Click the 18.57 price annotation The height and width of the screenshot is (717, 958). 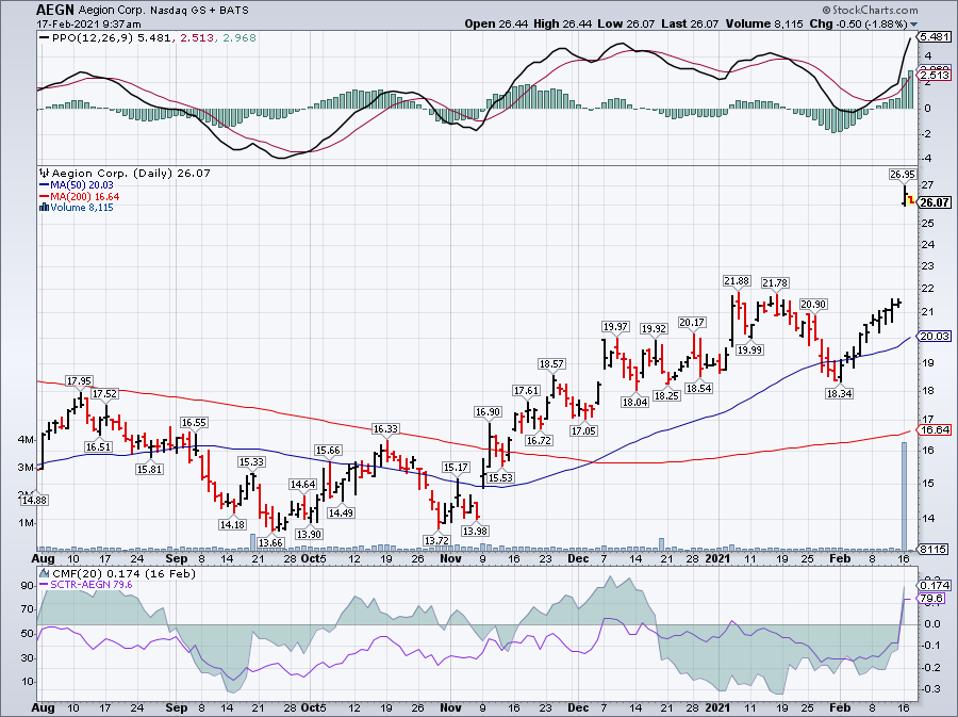pyautogui.click(x=551, y=364)
